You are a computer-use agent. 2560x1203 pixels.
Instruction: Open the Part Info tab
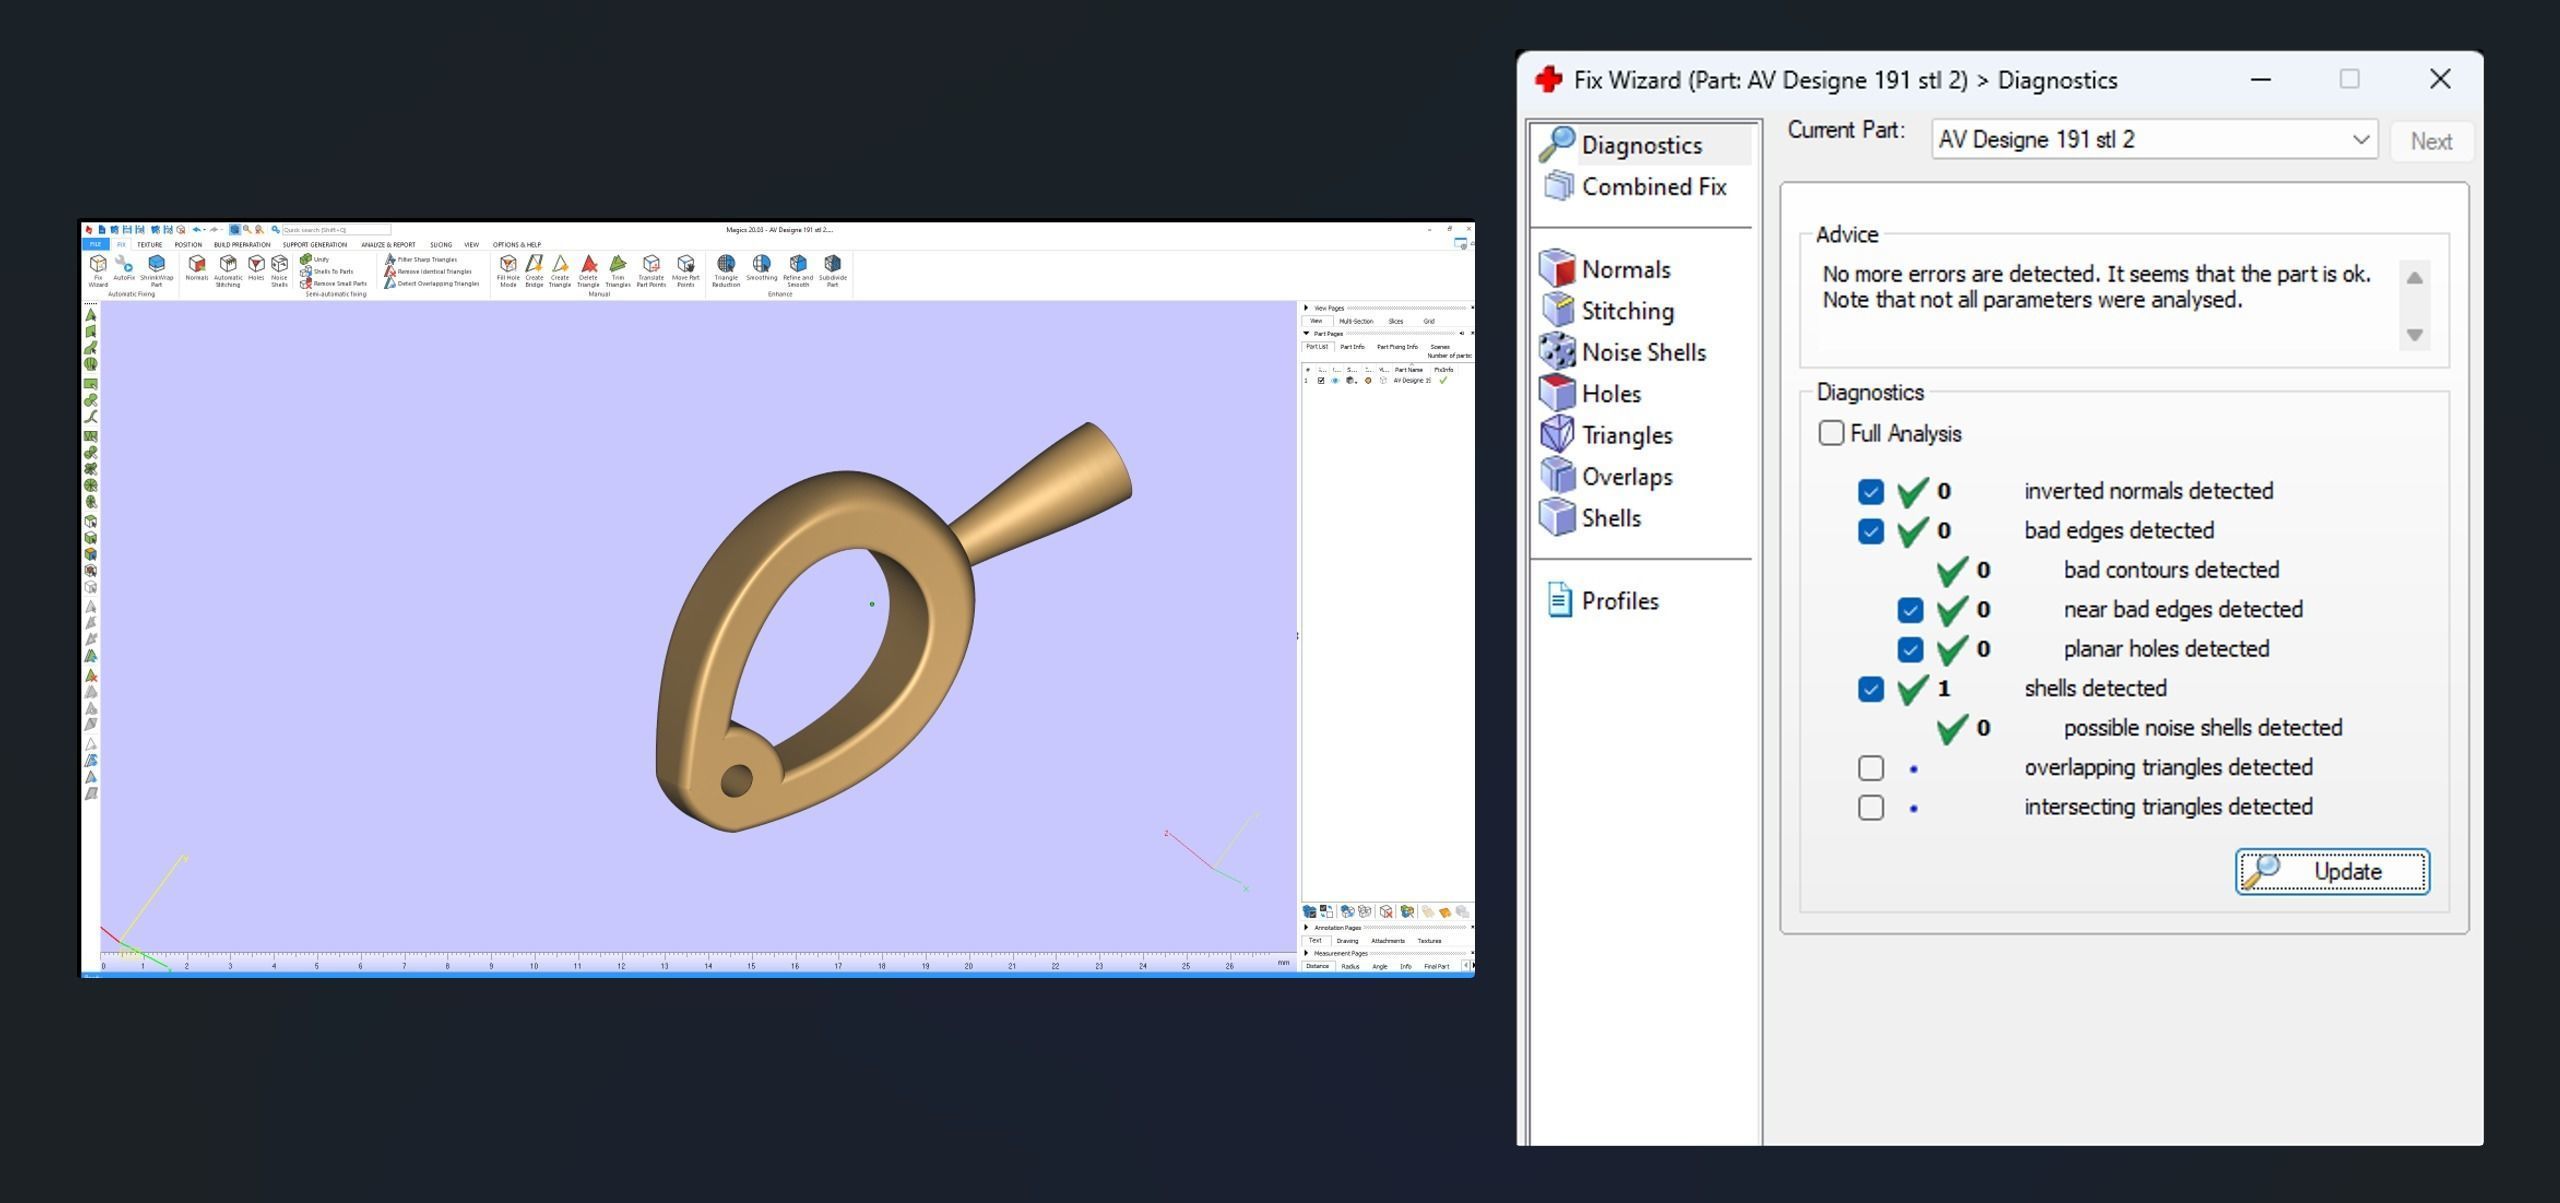click(1352, 347)
